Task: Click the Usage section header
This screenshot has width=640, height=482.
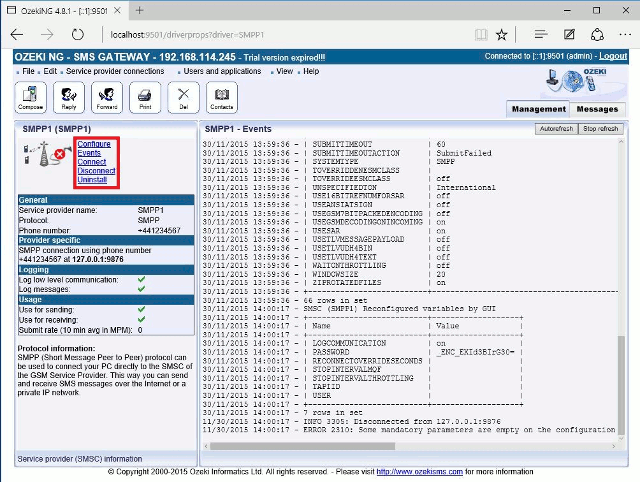Action: [x=106, y=300]
